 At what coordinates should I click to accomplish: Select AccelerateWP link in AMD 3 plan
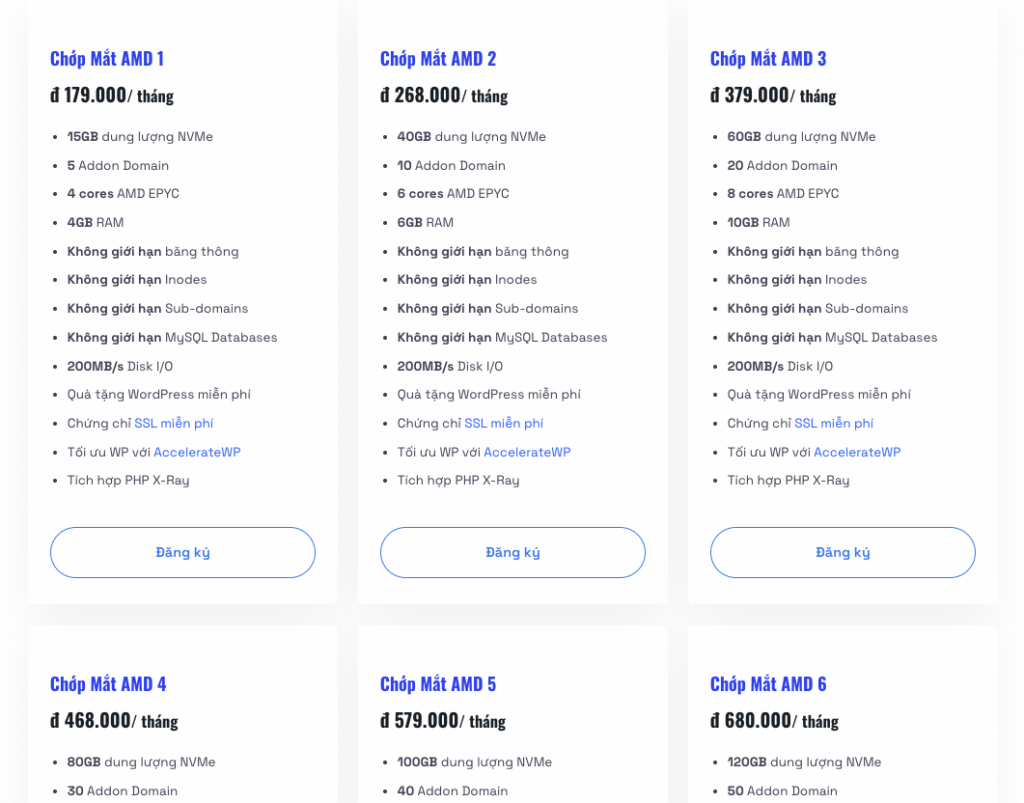[x=857, y=452]
